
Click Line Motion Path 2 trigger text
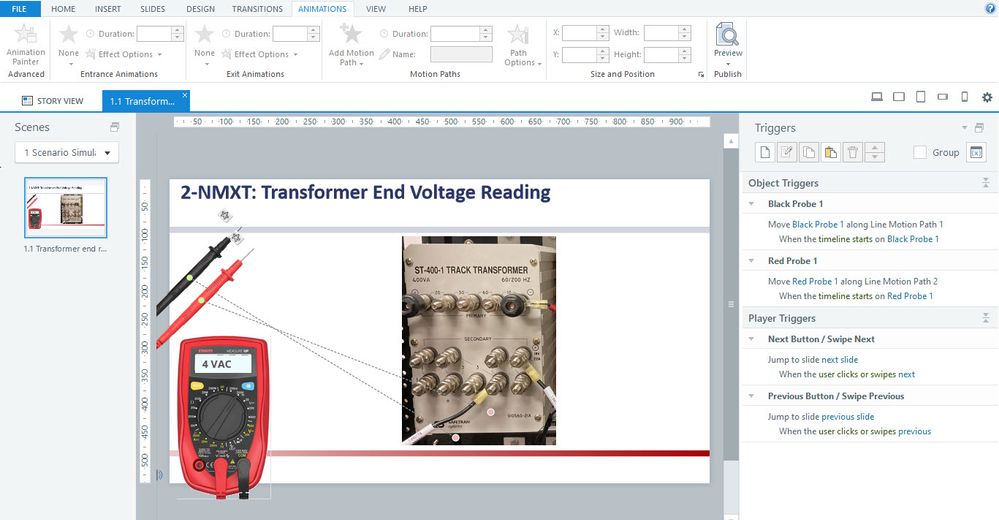click(901, 281)
